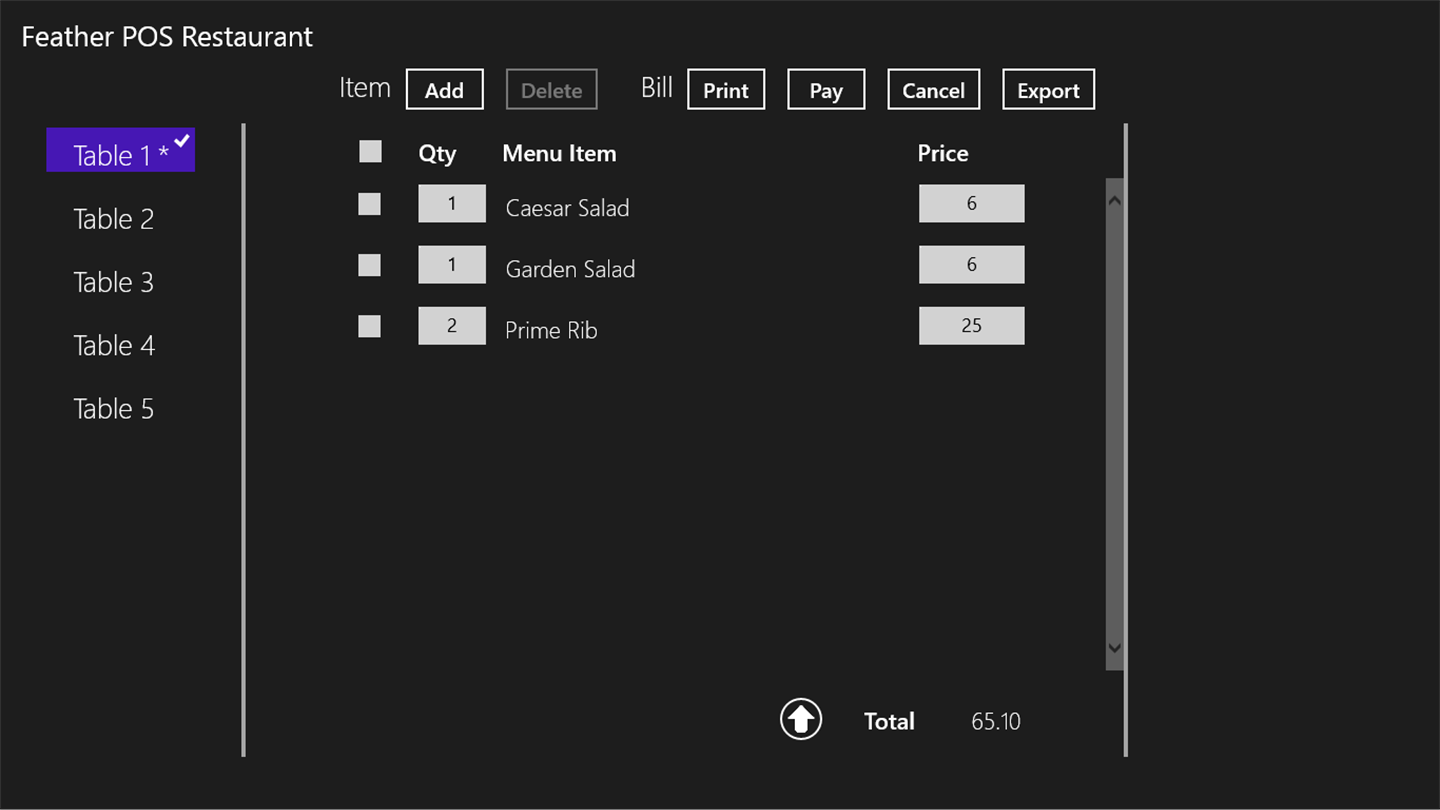Click the up arrow circle icon beside Total

click(801, 719)
